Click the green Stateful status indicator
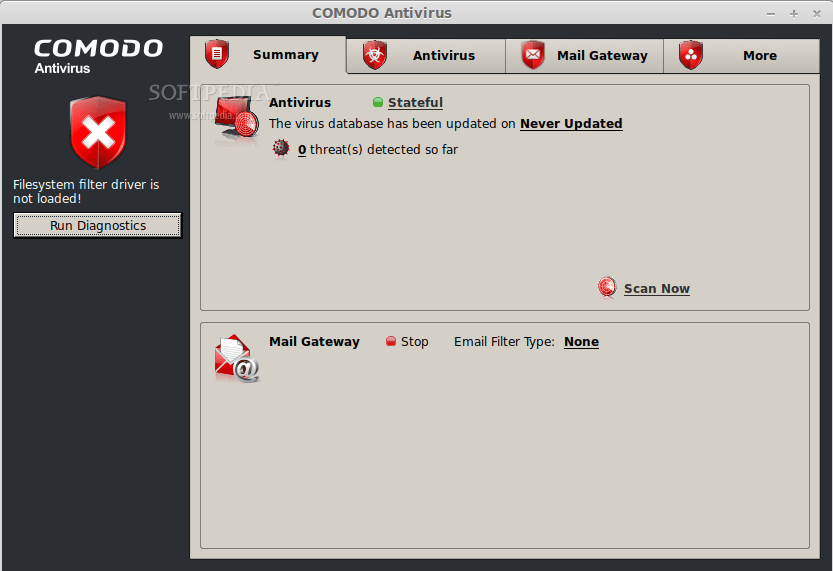 378,102
